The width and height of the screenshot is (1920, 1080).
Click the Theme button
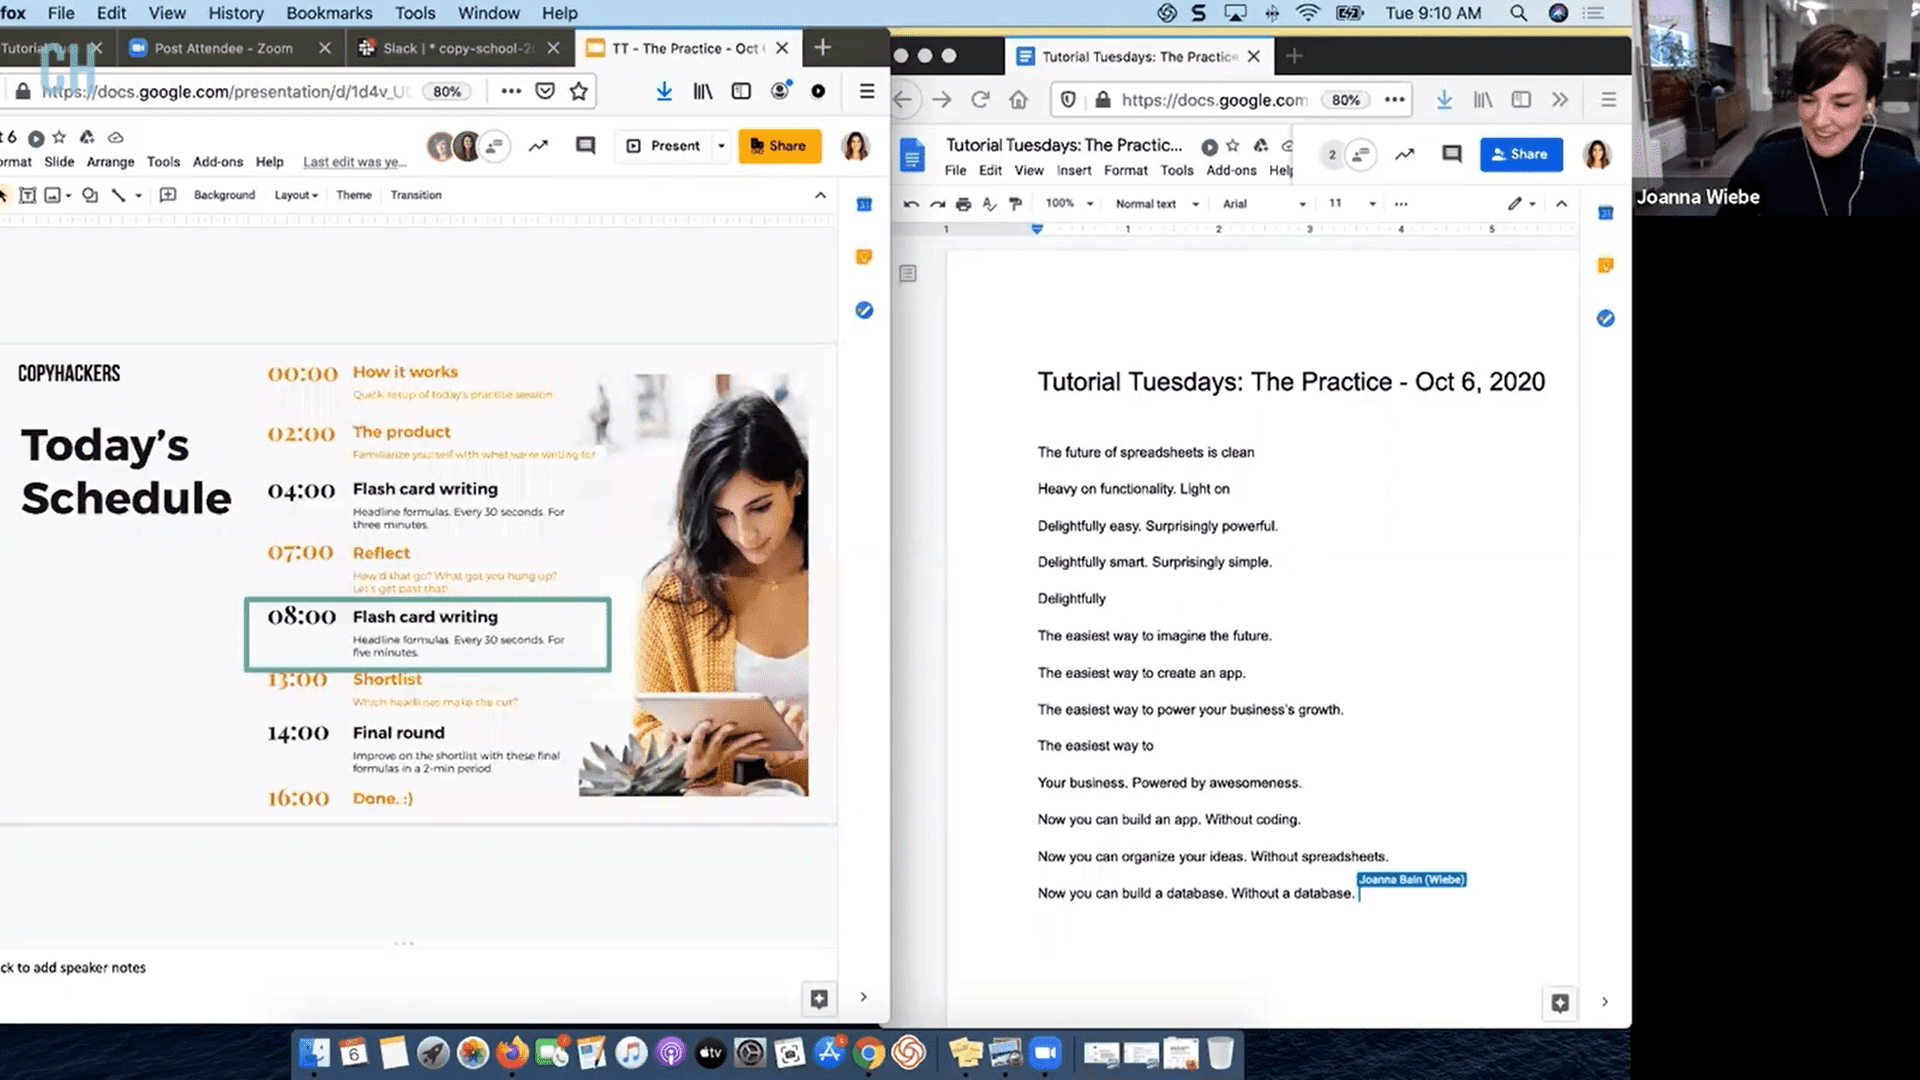[x=354, y=195]
